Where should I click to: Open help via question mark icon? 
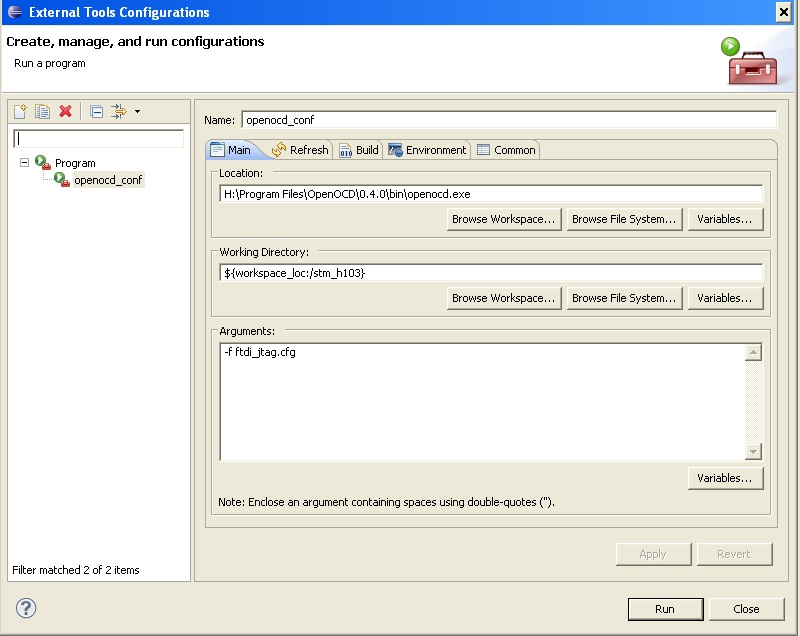point(26,608)
